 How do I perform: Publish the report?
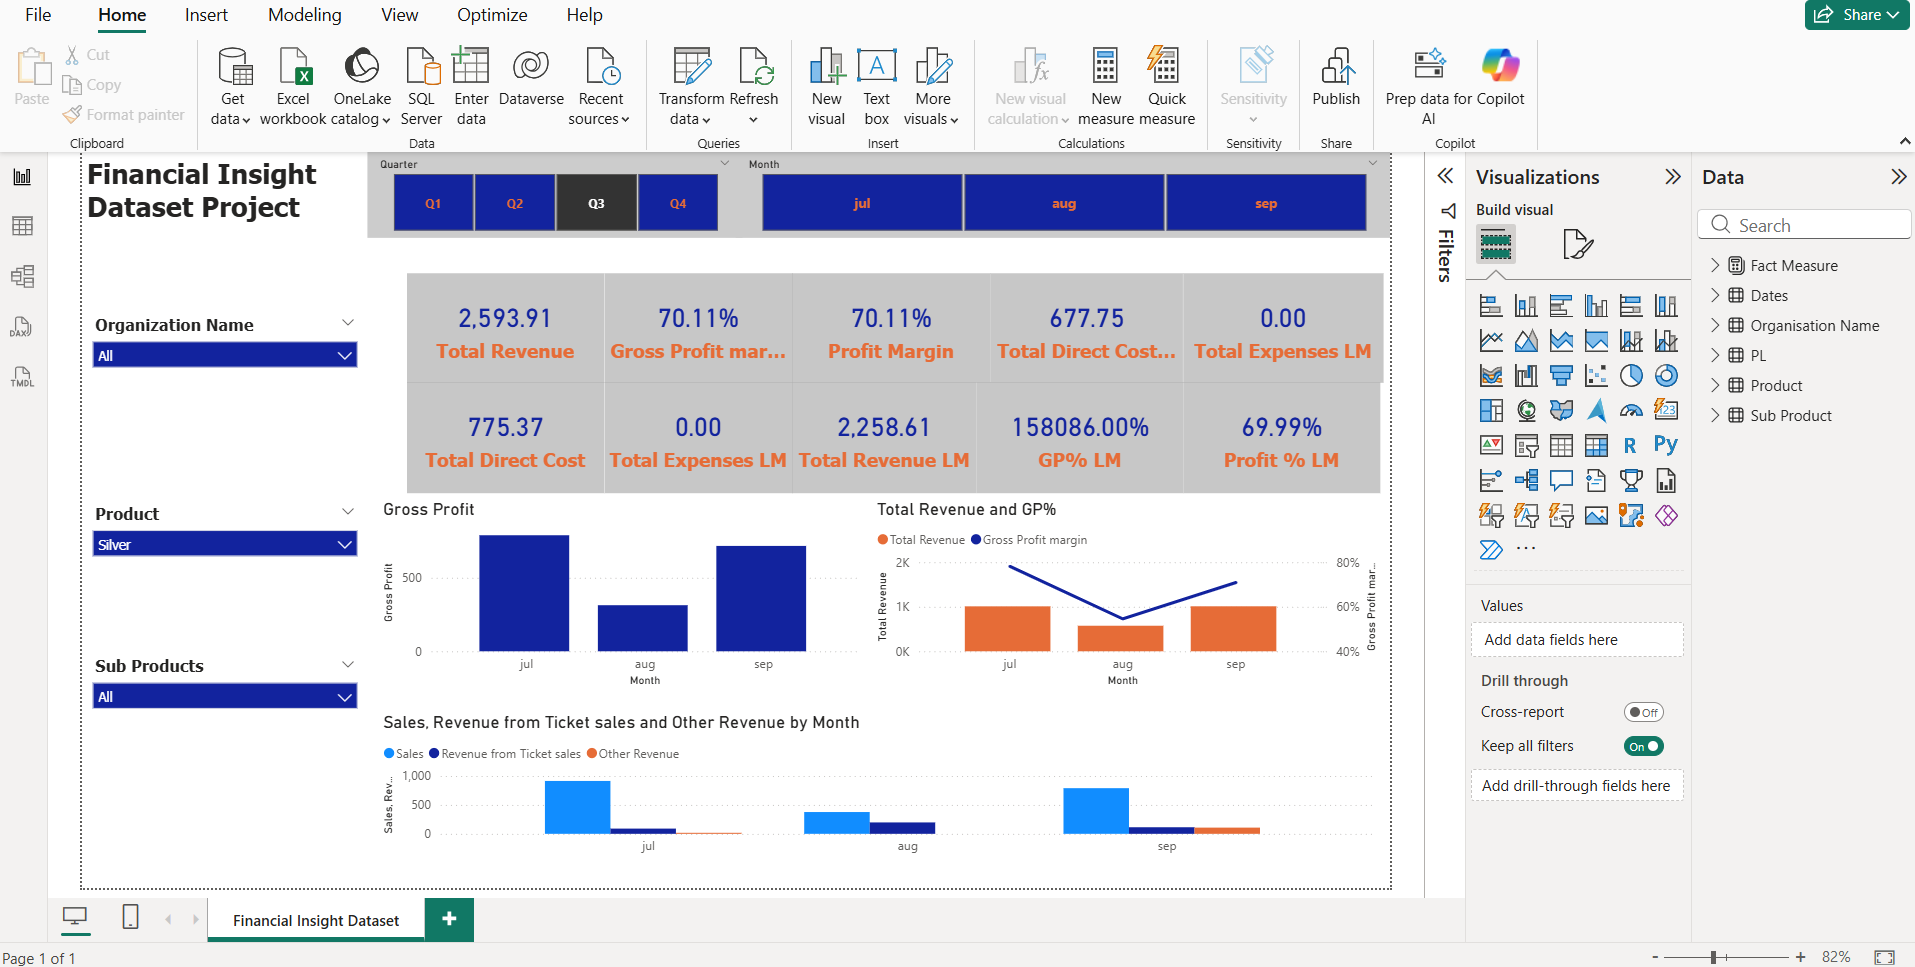(x=1337, y=85)
